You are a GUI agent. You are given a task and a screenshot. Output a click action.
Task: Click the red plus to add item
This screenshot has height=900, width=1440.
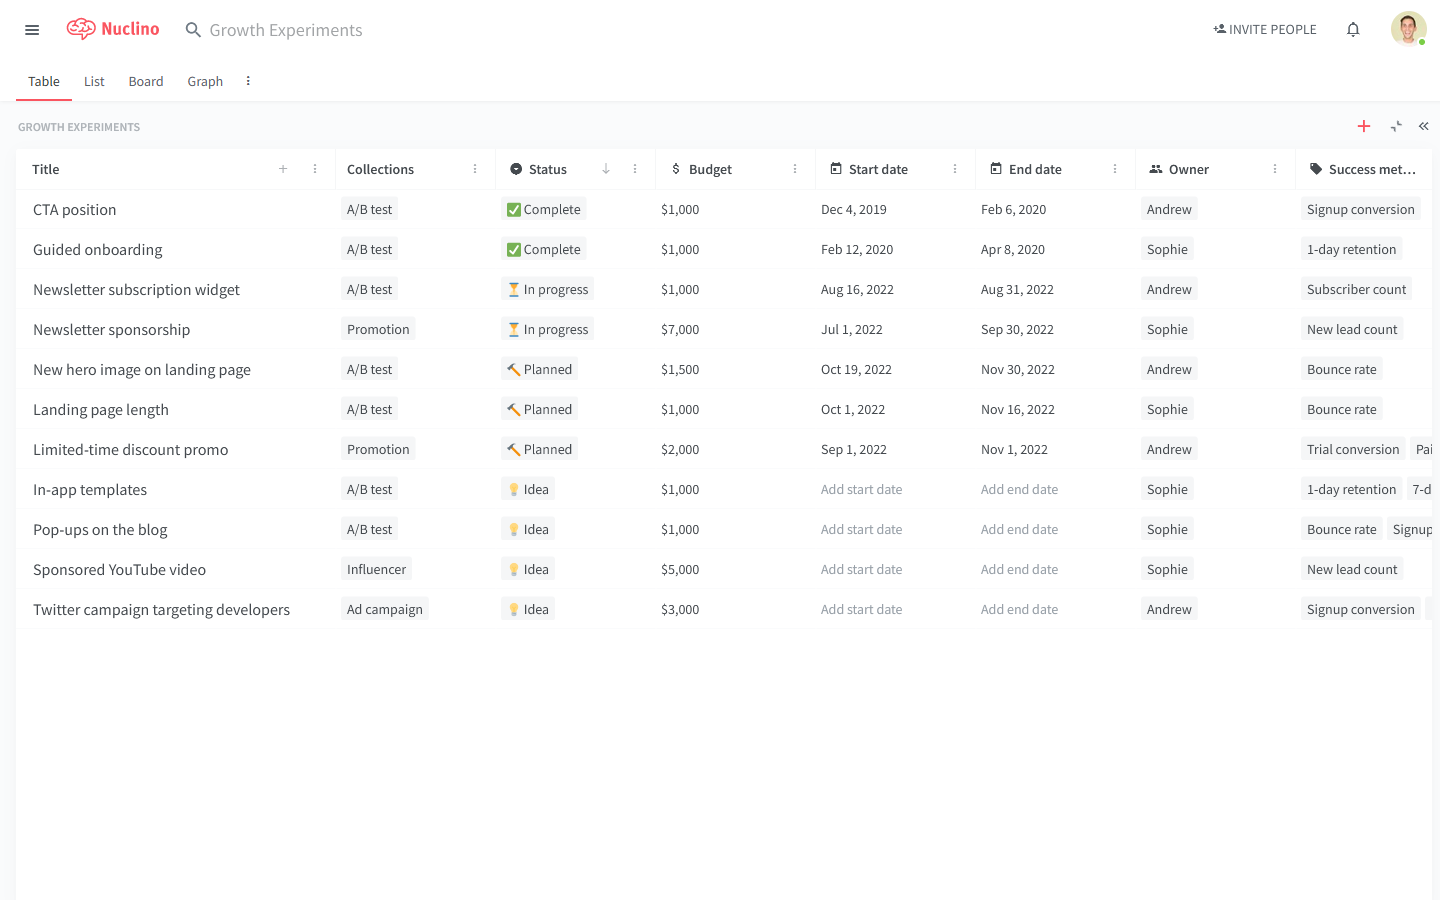click(1364, 126)
